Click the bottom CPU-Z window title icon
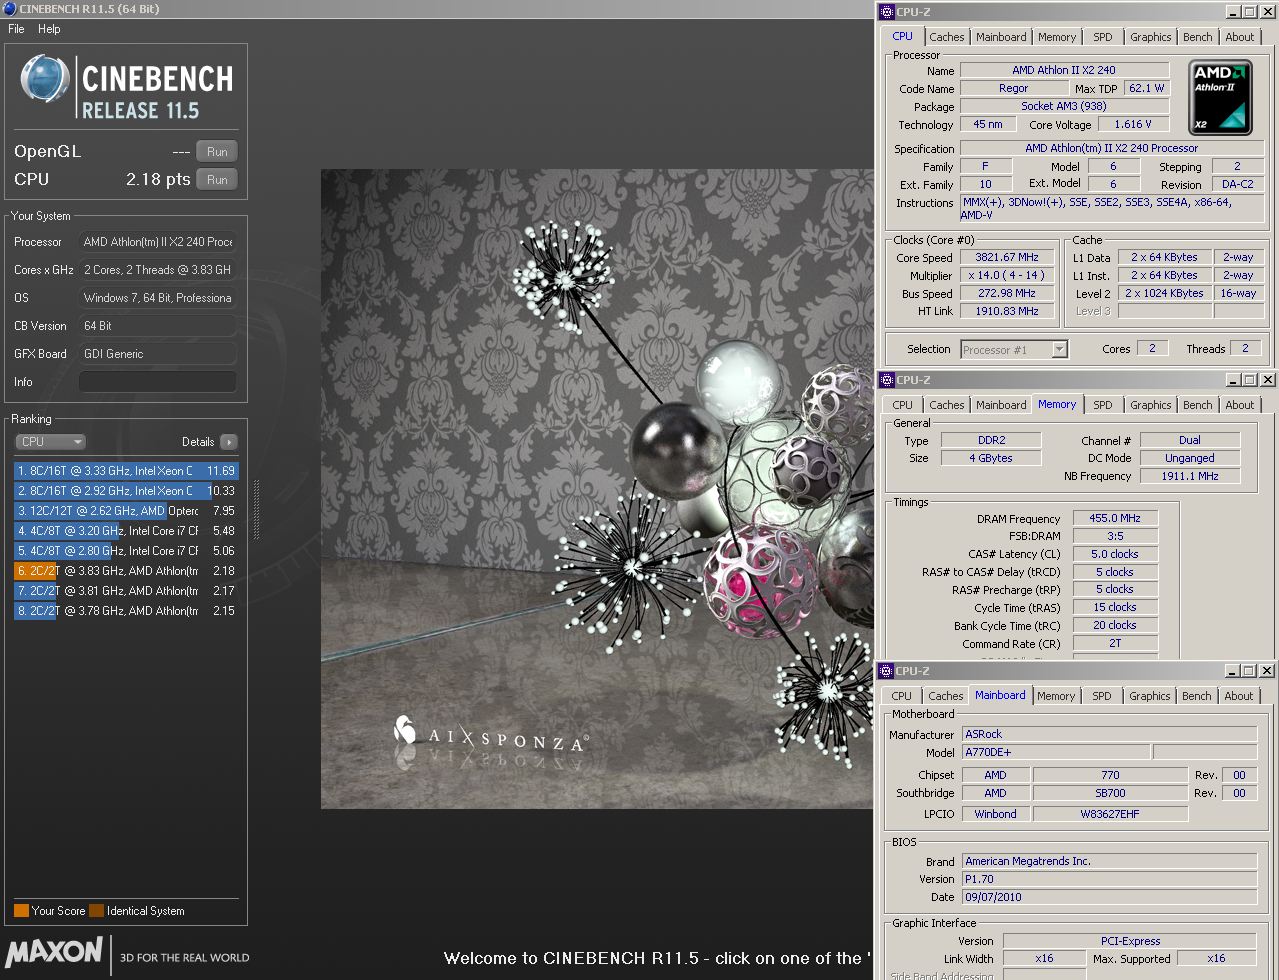The height and width of the screenshot is (980, 1279). [x=887, y=671]
